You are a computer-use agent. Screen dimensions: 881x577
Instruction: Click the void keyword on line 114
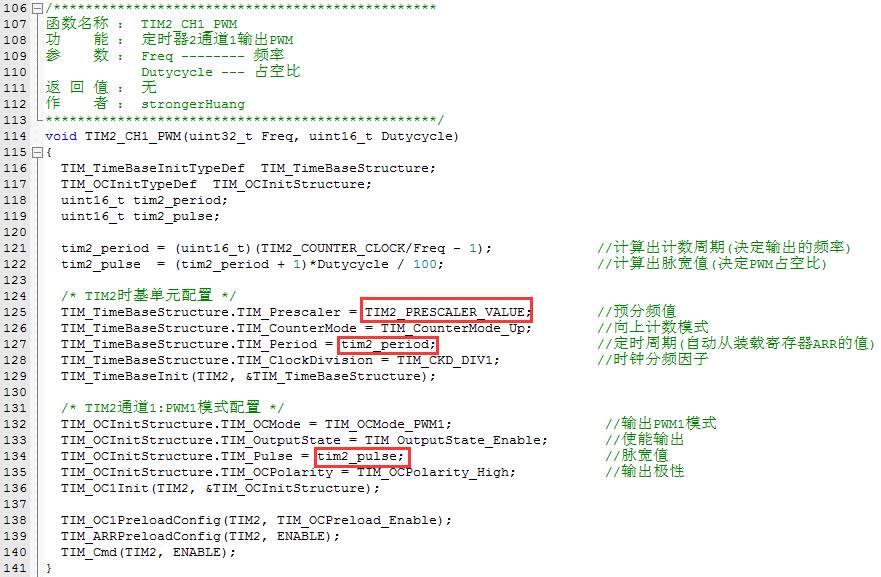pyautogui.click(x=61, y=137)
